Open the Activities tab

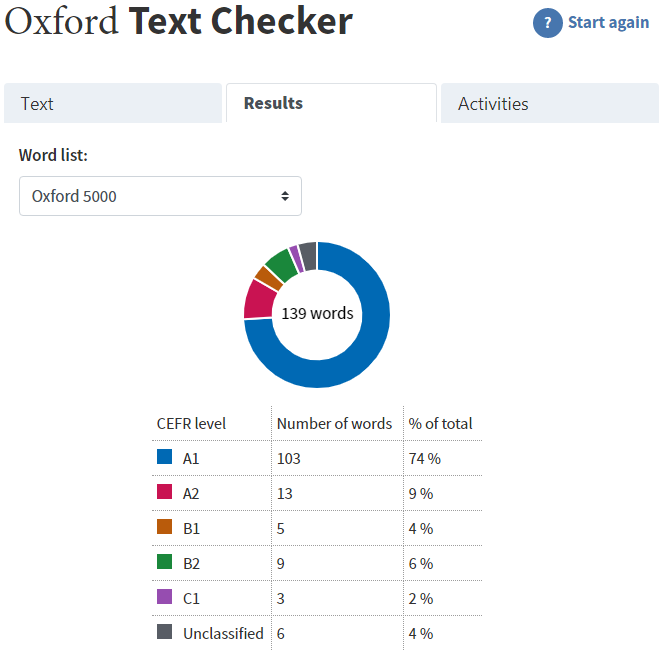[549, 104]
